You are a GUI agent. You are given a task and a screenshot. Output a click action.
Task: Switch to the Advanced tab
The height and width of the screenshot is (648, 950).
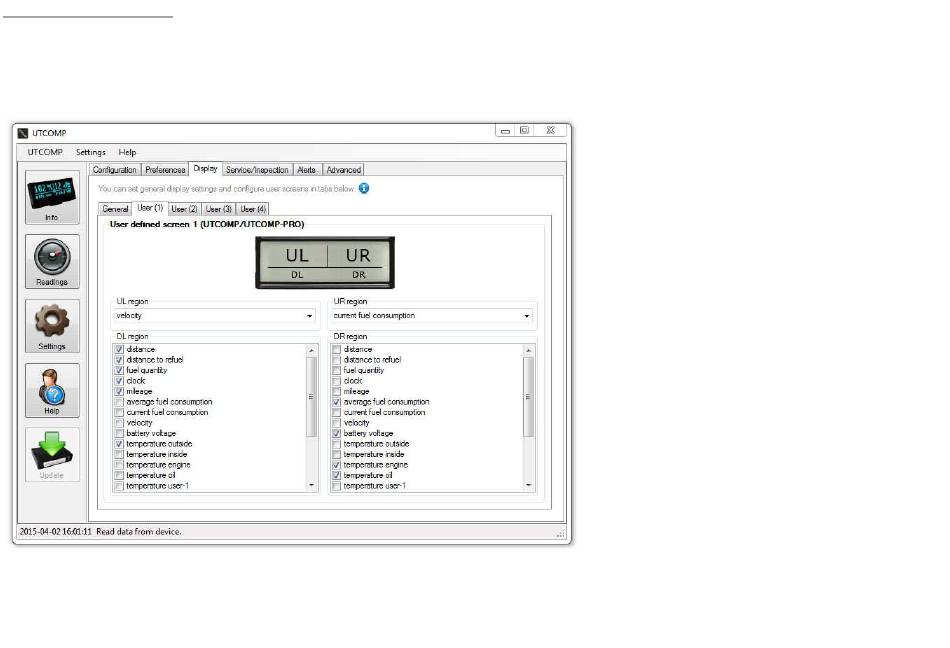pyautogui.click(x=344, y=170)
